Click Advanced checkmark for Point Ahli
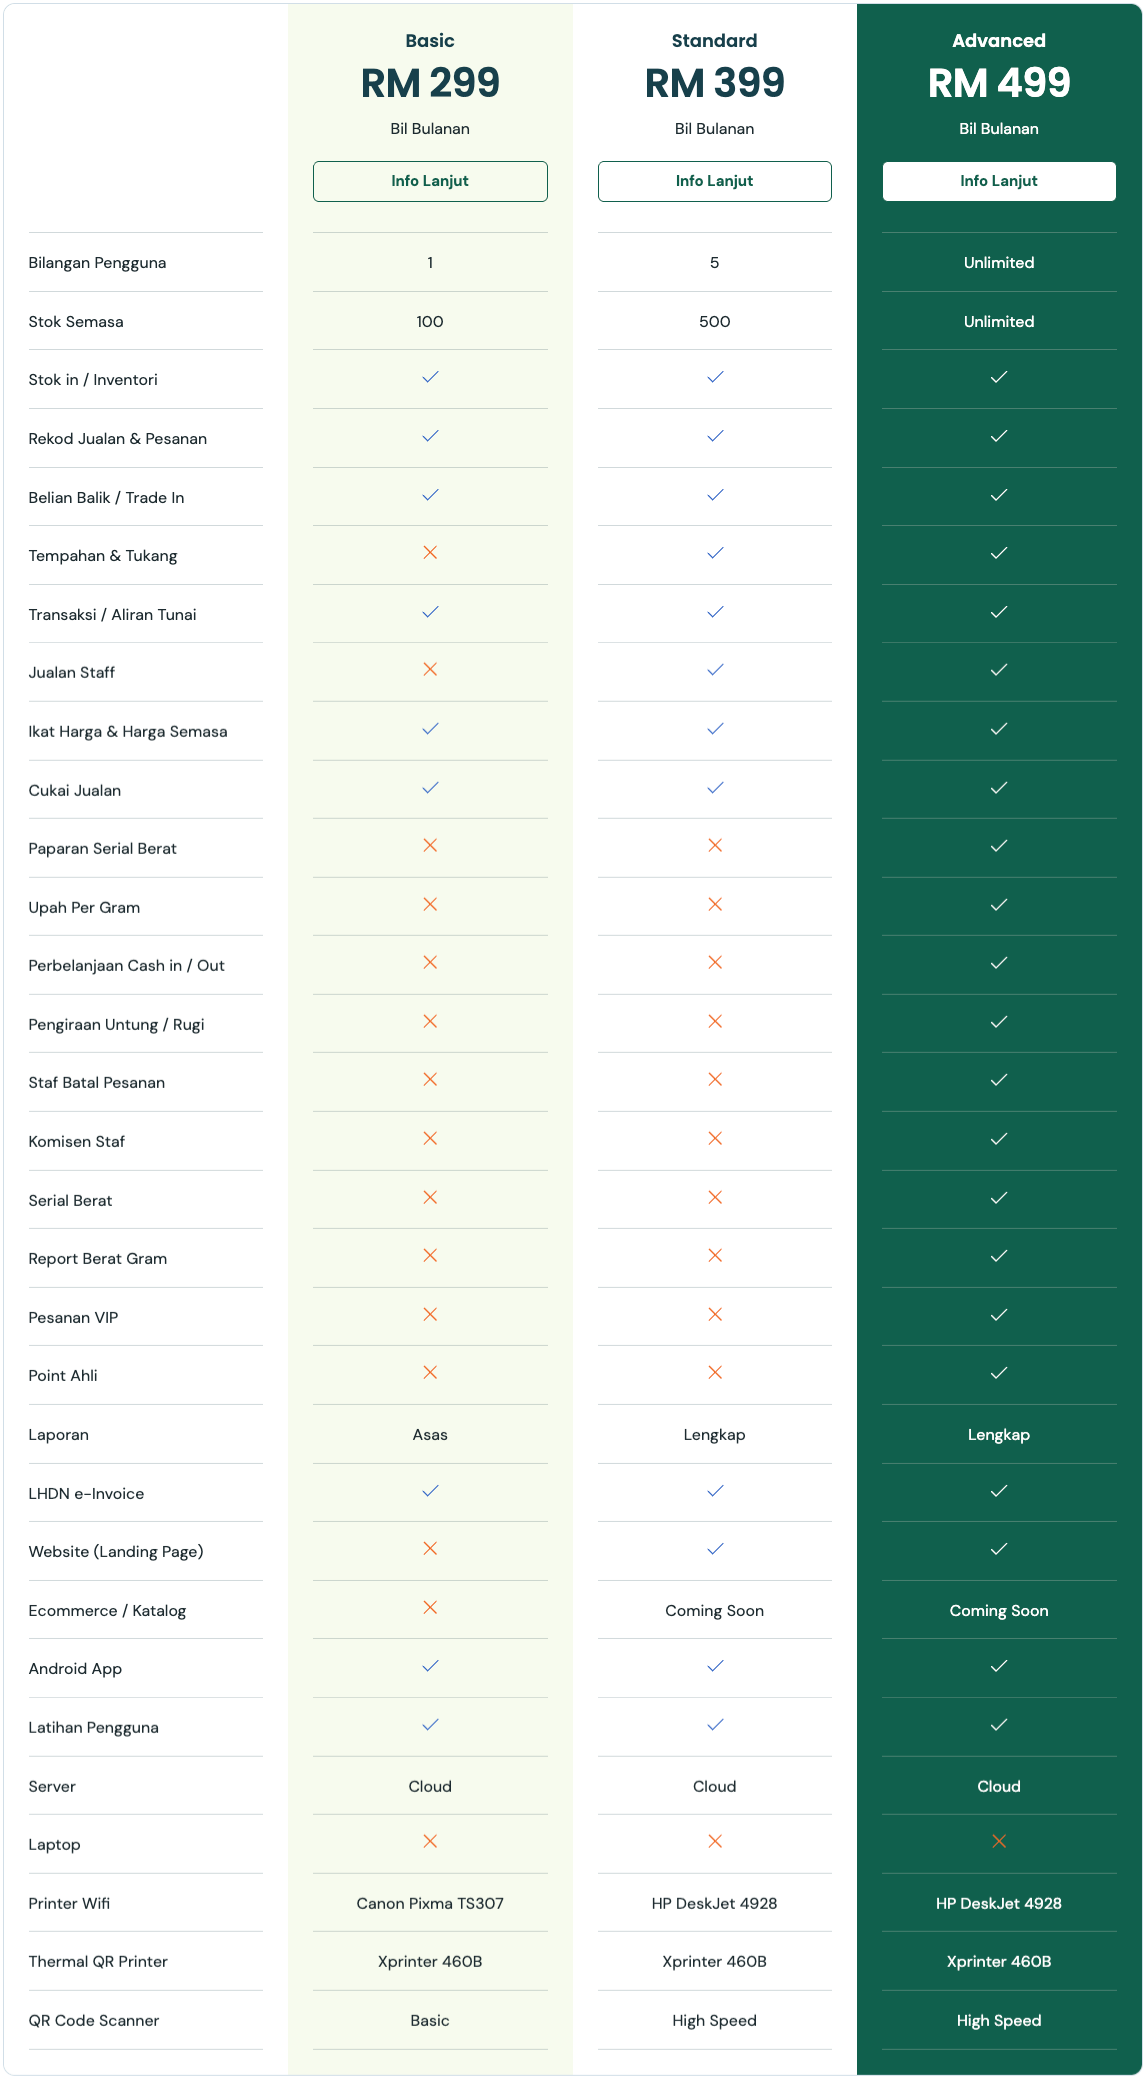 pyautogui.click(x=999, y=1373)
